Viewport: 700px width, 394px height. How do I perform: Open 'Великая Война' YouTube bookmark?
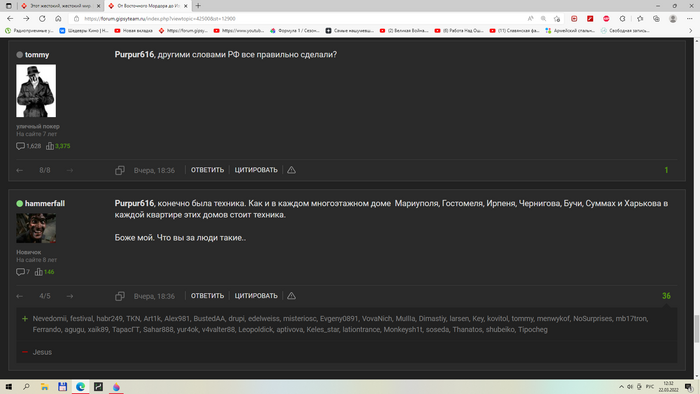click(404, 31)
